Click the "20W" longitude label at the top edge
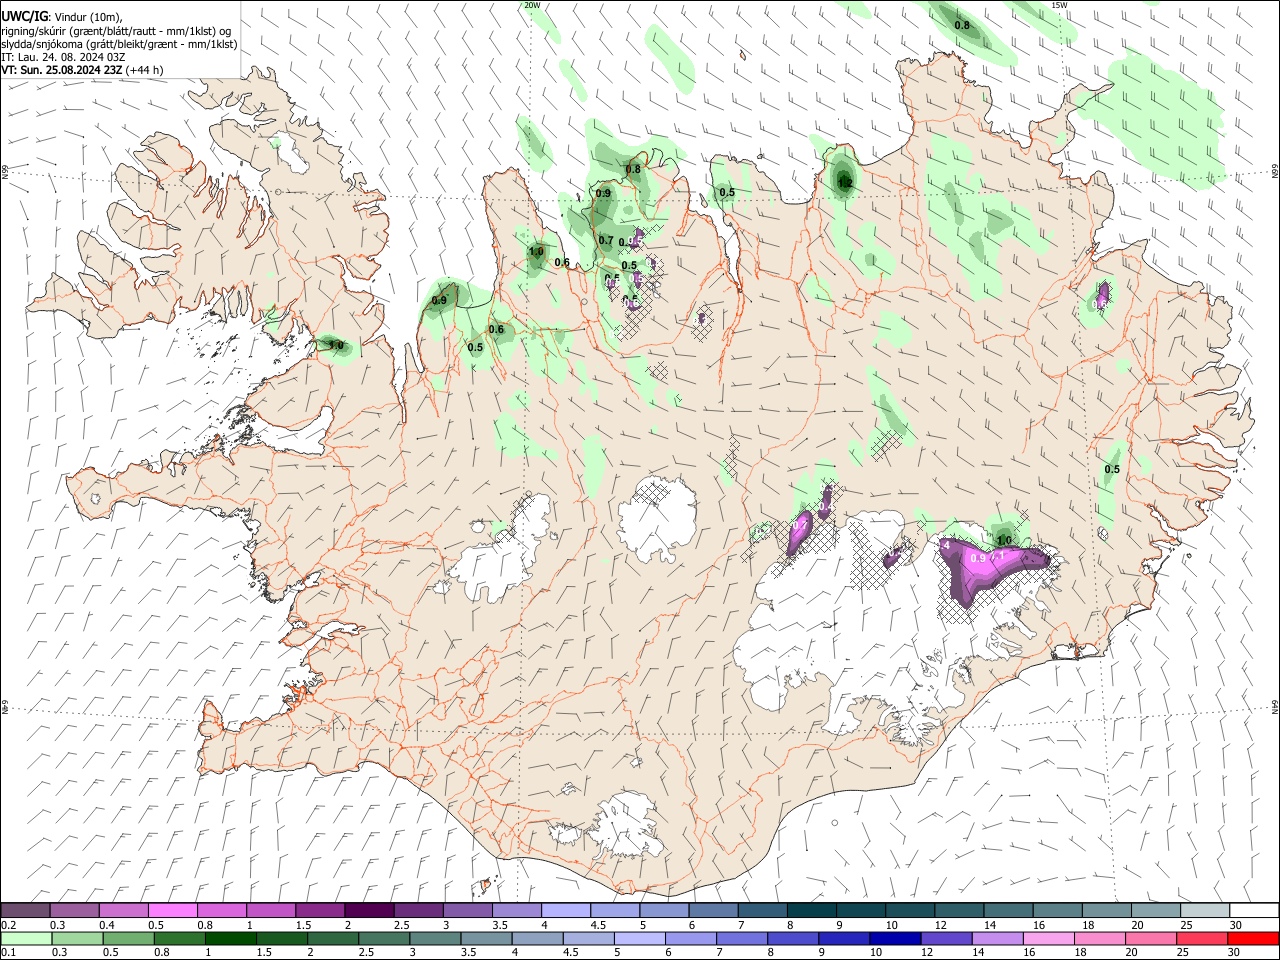The image size is (1280, 960). click(x=532, y=5)
